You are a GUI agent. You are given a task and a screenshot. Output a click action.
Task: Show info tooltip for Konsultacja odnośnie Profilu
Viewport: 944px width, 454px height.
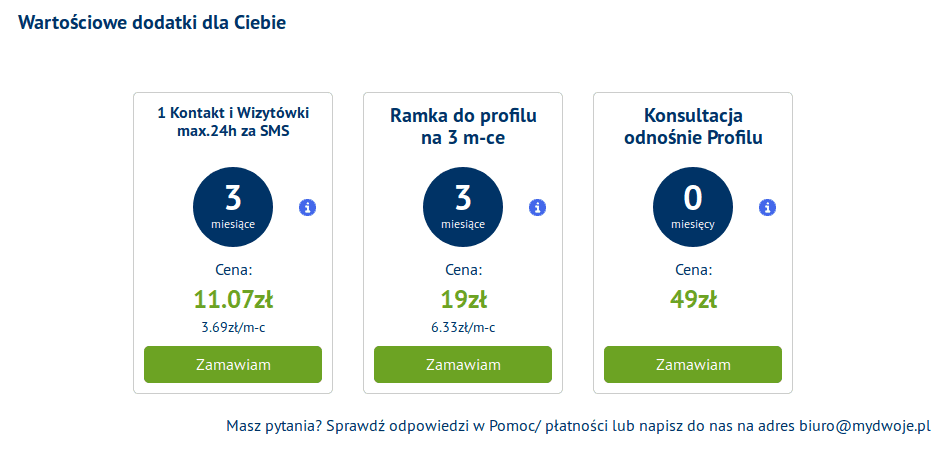click(x=767, y=208)
